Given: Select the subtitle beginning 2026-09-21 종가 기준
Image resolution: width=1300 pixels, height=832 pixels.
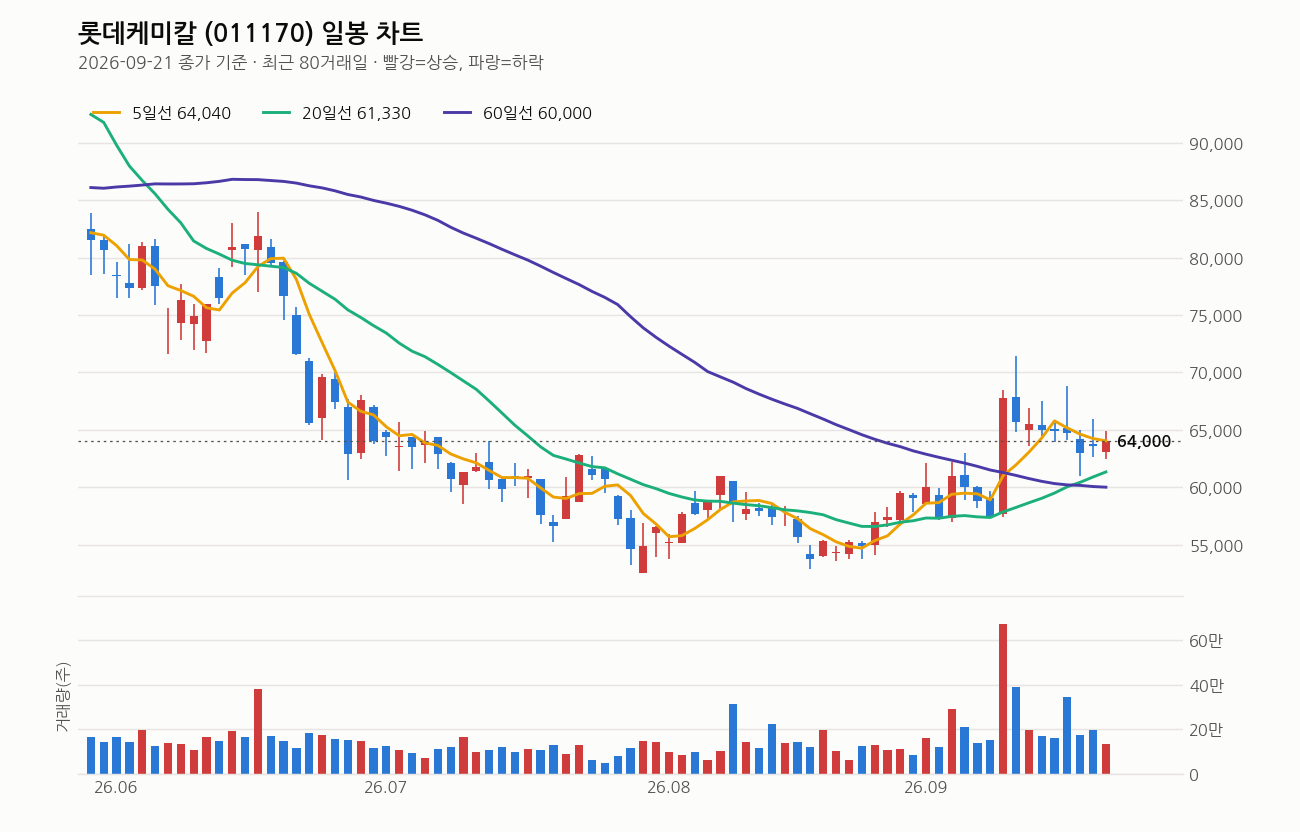Looking at the screenshot, I should point(310,62).
